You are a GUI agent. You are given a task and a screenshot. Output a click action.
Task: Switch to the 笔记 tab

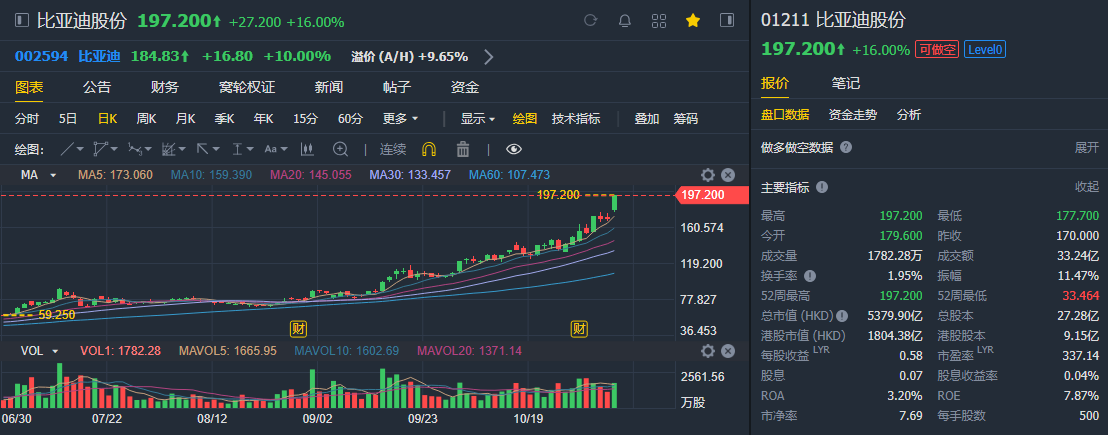click(846, 83)
